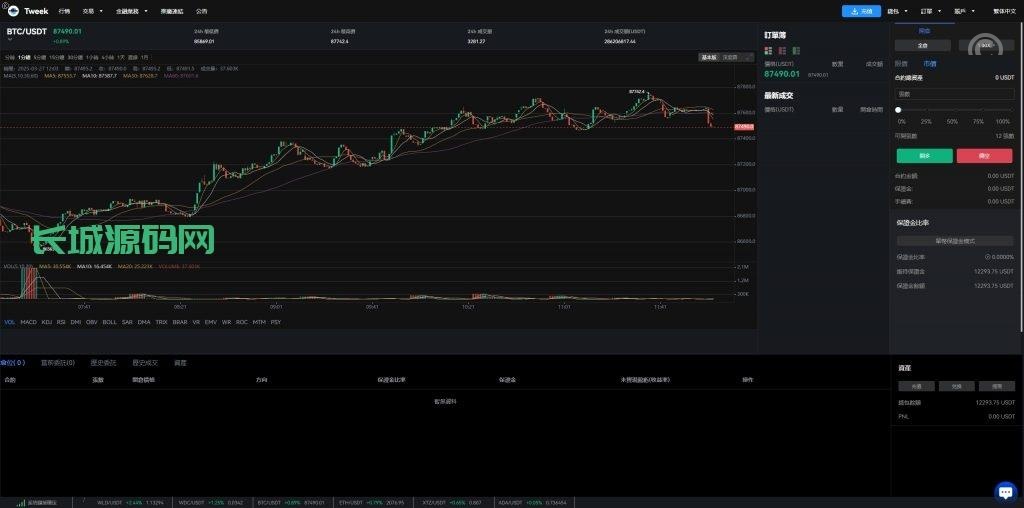
Task: Expand the BTC/USDT pair selector chevron
Action: 10,40
